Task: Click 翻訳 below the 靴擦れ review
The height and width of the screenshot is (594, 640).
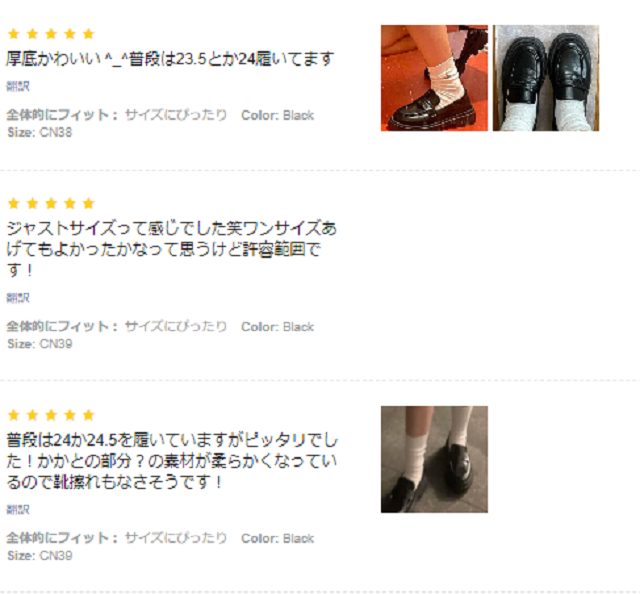Action: coord(18,509)
